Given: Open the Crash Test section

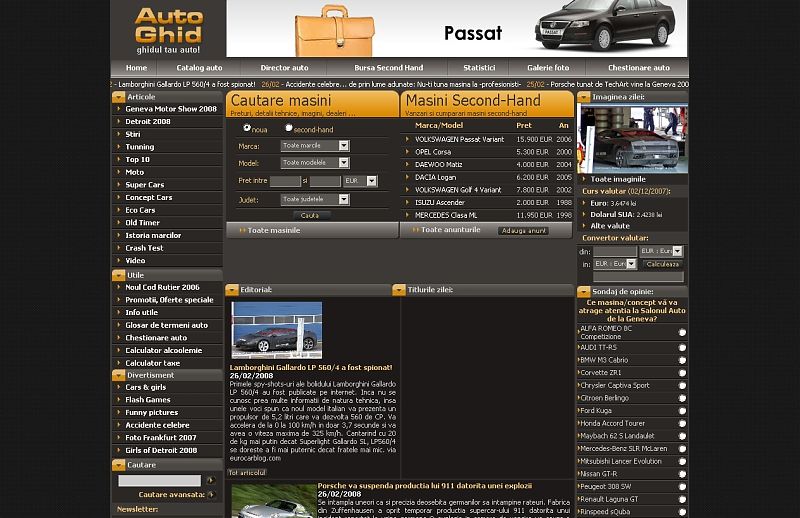Looking at the screenshot, I should coord(144,248).
